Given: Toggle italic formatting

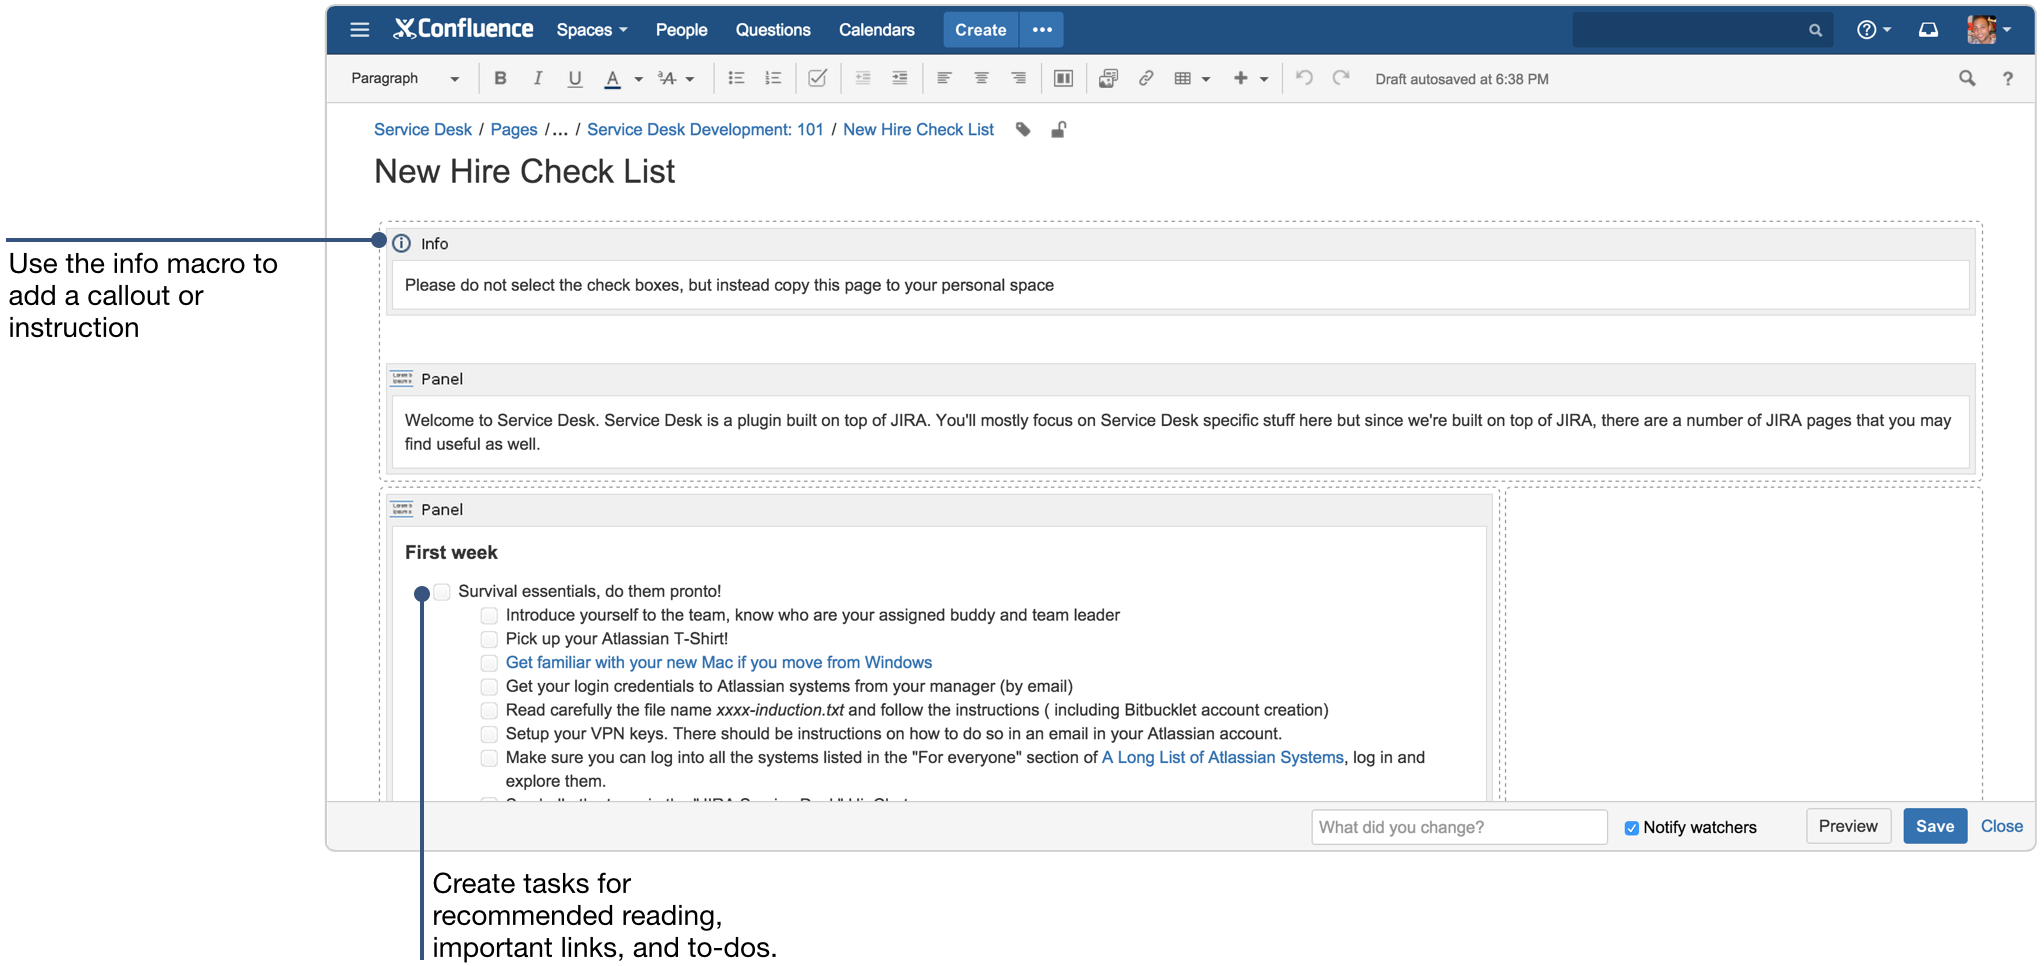Looking at the screenshot, I should click(538, 78).
